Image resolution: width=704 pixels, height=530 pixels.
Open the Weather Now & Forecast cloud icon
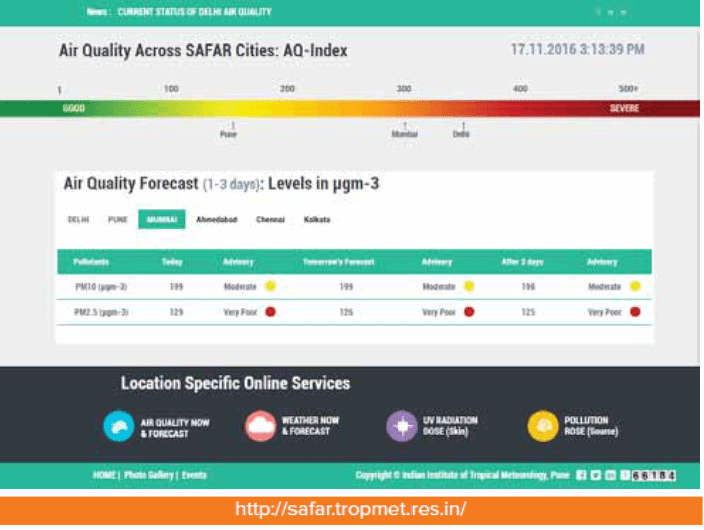point(260,427)
